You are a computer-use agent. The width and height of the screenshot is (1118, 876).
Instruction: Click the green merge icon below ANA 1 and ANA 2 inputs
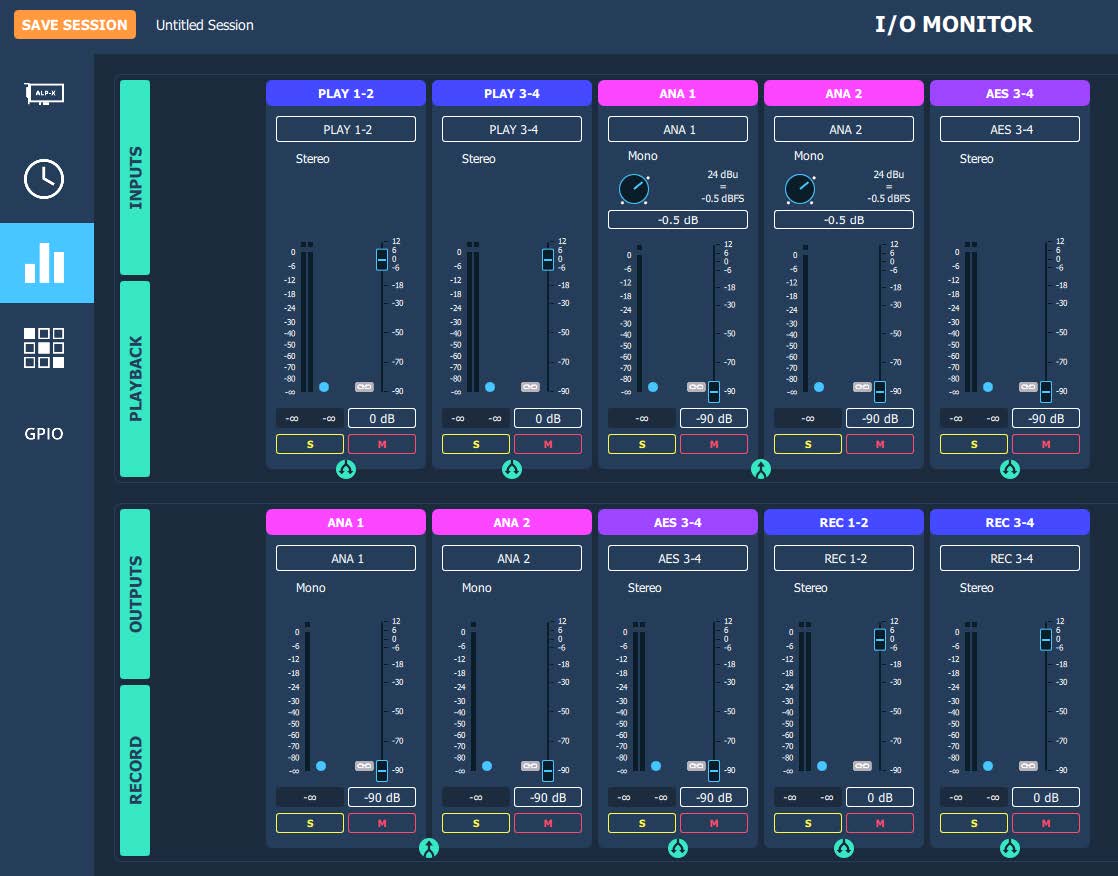pos(761,469)
